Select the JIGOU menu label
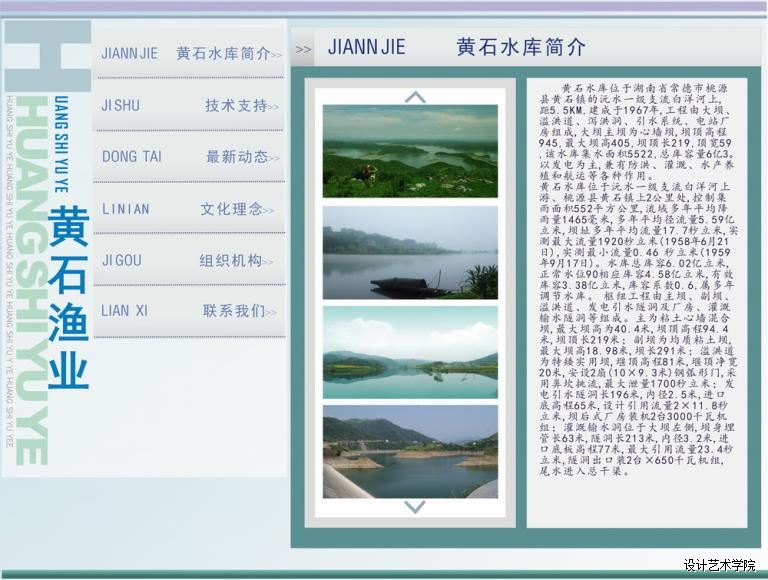This screenshot has width=768, height=580. click(121, 261)
